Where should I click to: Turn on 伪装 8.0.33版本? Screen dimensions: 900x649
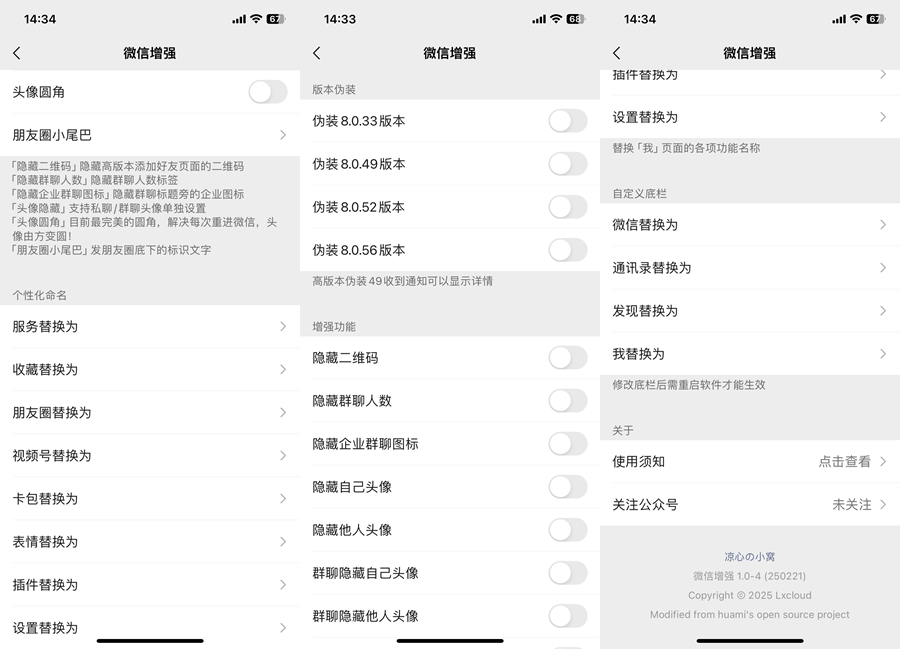click(567, 122)
